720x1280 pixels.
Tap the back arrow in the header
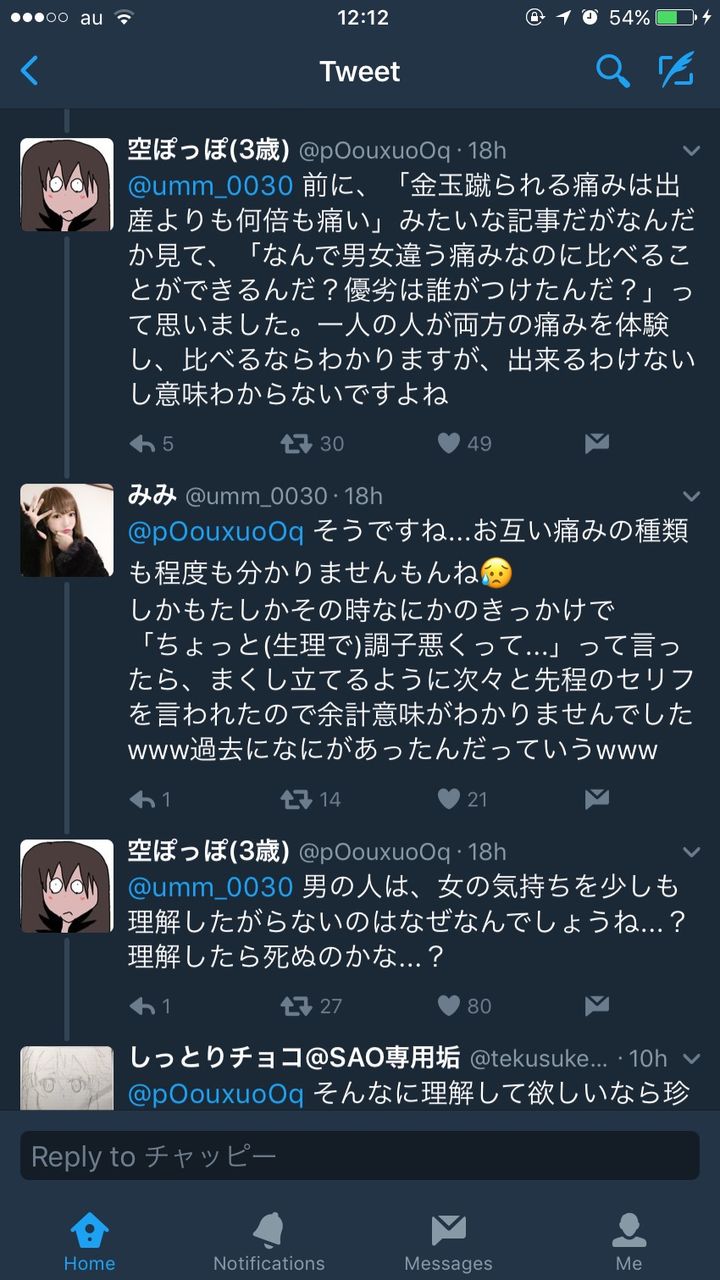click(30, 71)
